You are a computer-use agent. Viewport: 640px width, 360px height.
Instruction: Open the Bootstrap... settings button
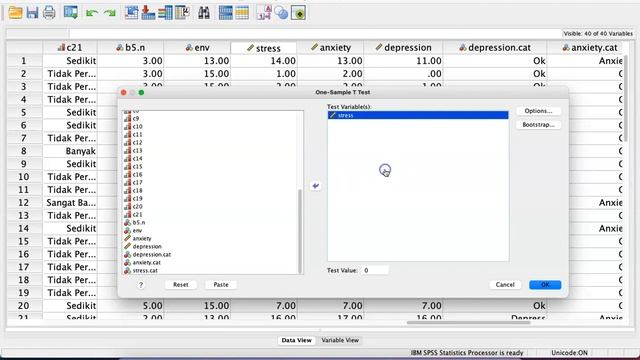(538, 125)
